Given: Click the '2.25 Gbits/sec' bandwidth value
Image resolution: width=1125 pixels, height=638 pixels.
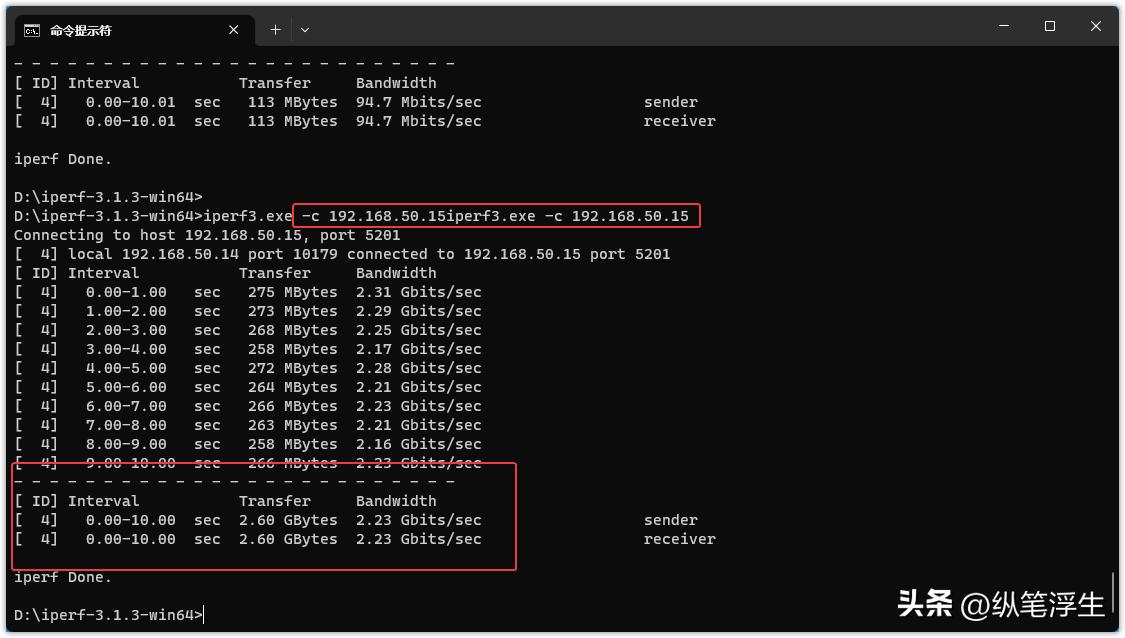Looking at the screenshot, I should (418, 330).
